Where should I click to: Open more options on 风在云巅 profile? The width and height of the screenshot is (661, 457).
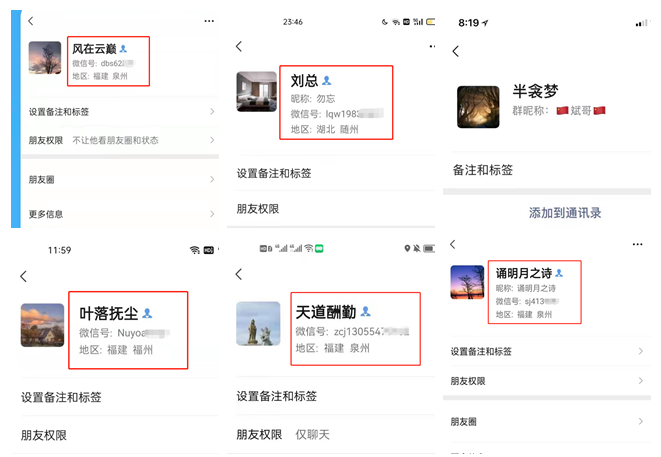tap(208, 20)
